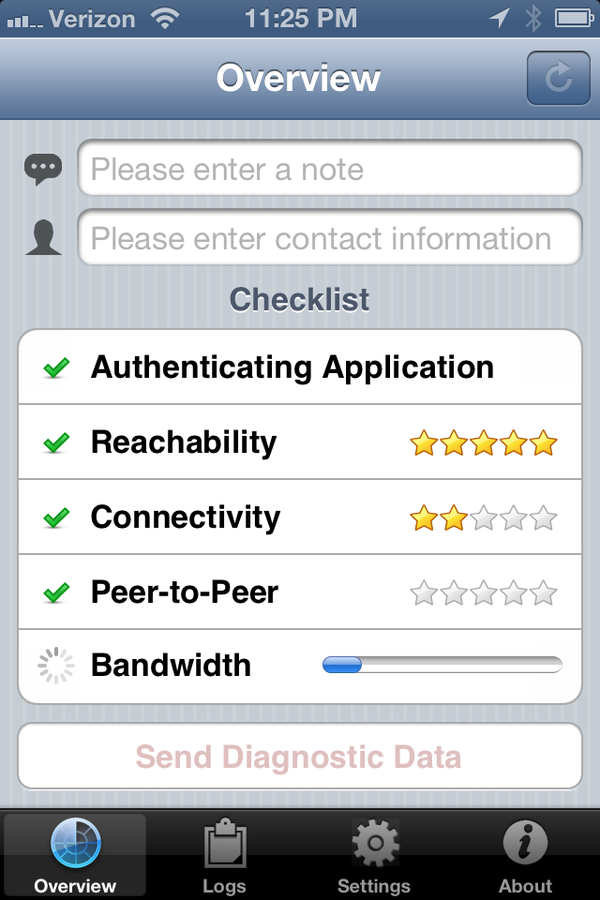
Task: Select the Connectivity checklist row
Action: [300, 517]
